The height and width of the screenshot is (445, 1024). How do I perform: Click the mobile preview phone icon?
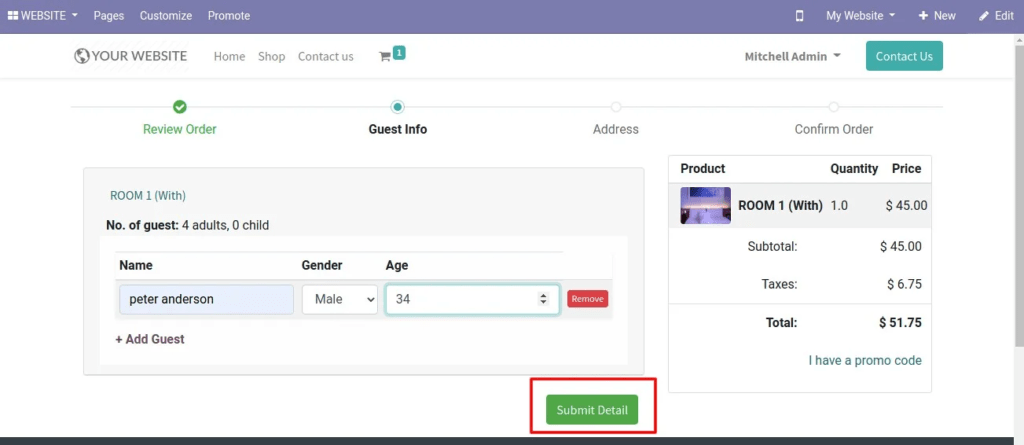click(x=799, y=16)
